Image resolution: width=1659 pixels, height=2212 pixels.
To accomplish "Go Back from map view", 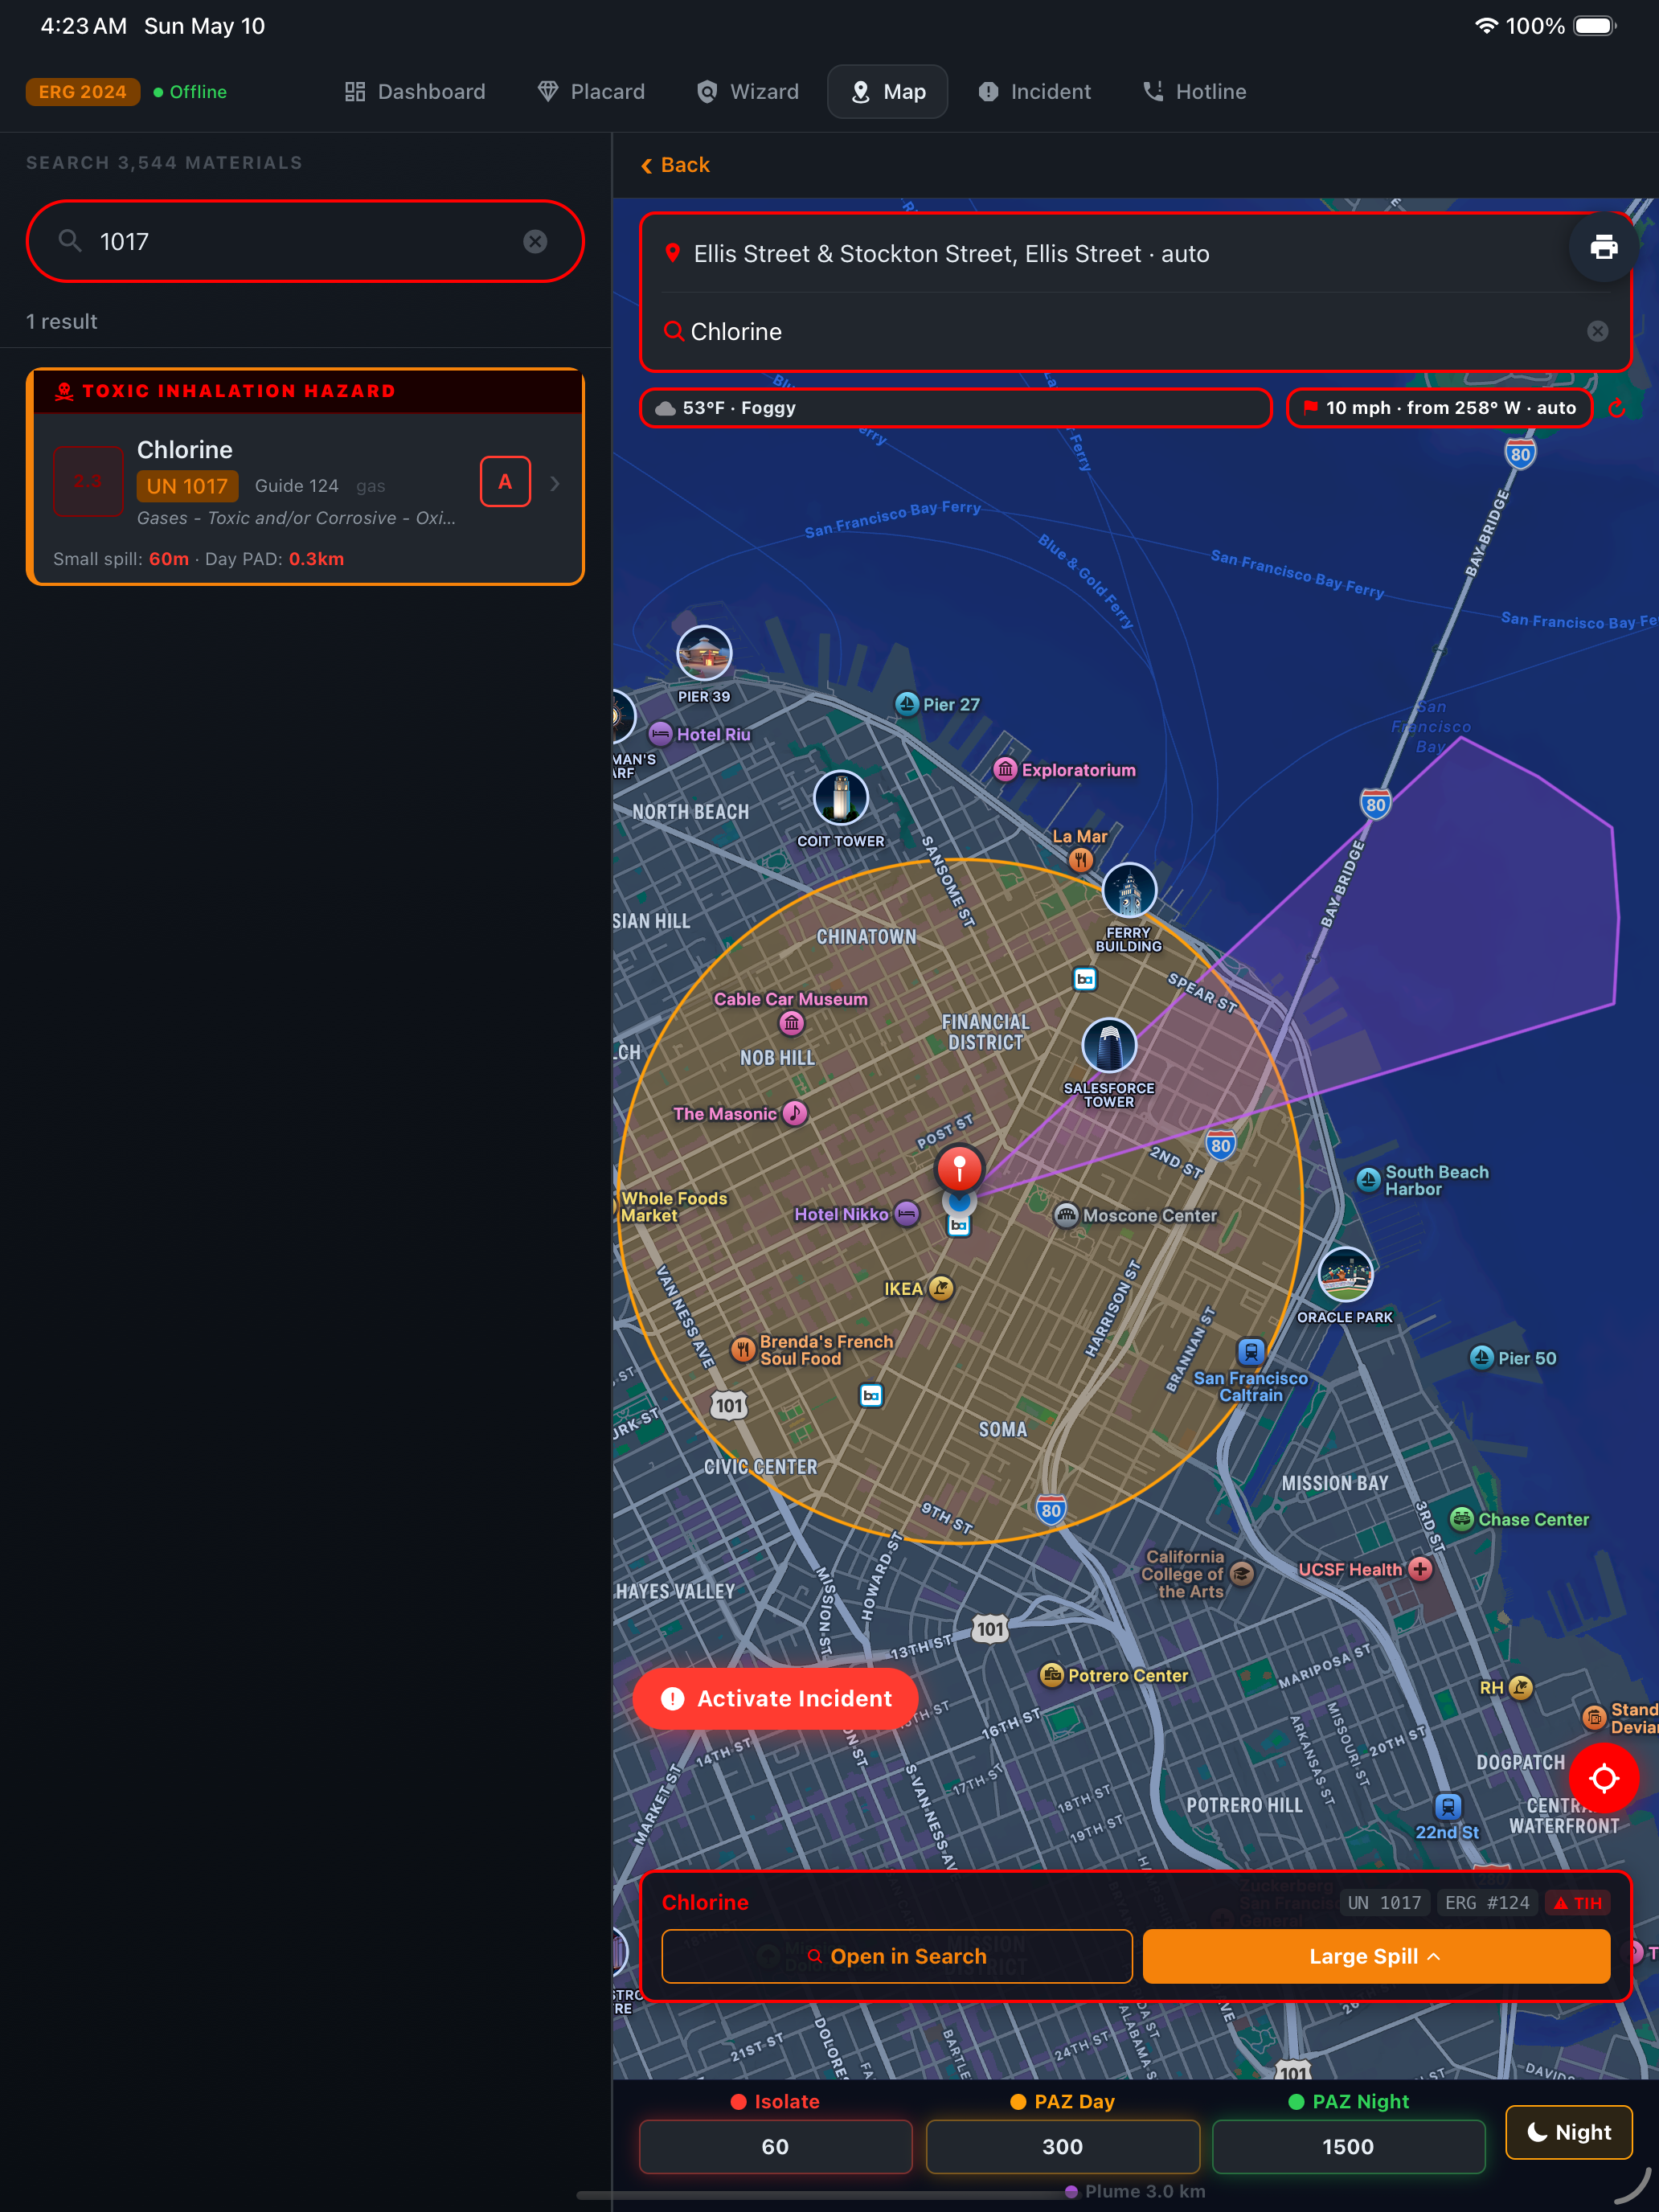I will (675, 165).
